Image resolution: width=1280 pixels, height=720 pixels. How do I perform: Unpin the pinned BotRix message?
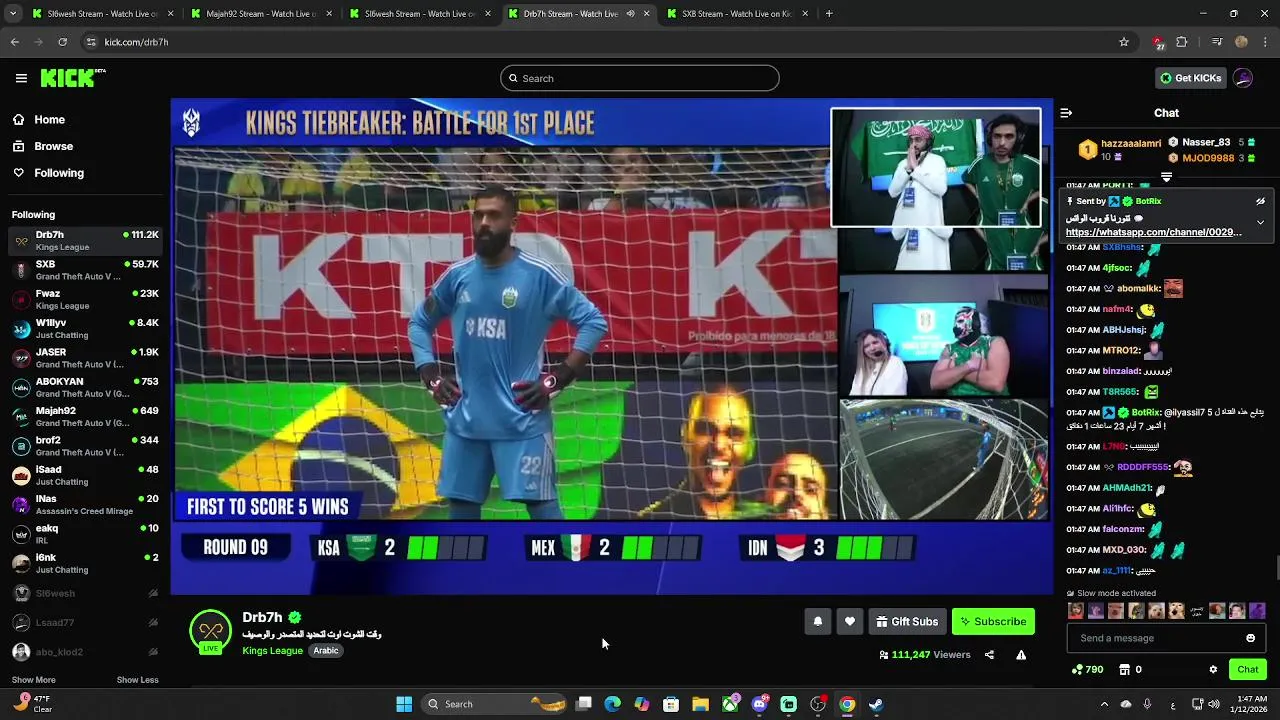tap(1260, 201)
